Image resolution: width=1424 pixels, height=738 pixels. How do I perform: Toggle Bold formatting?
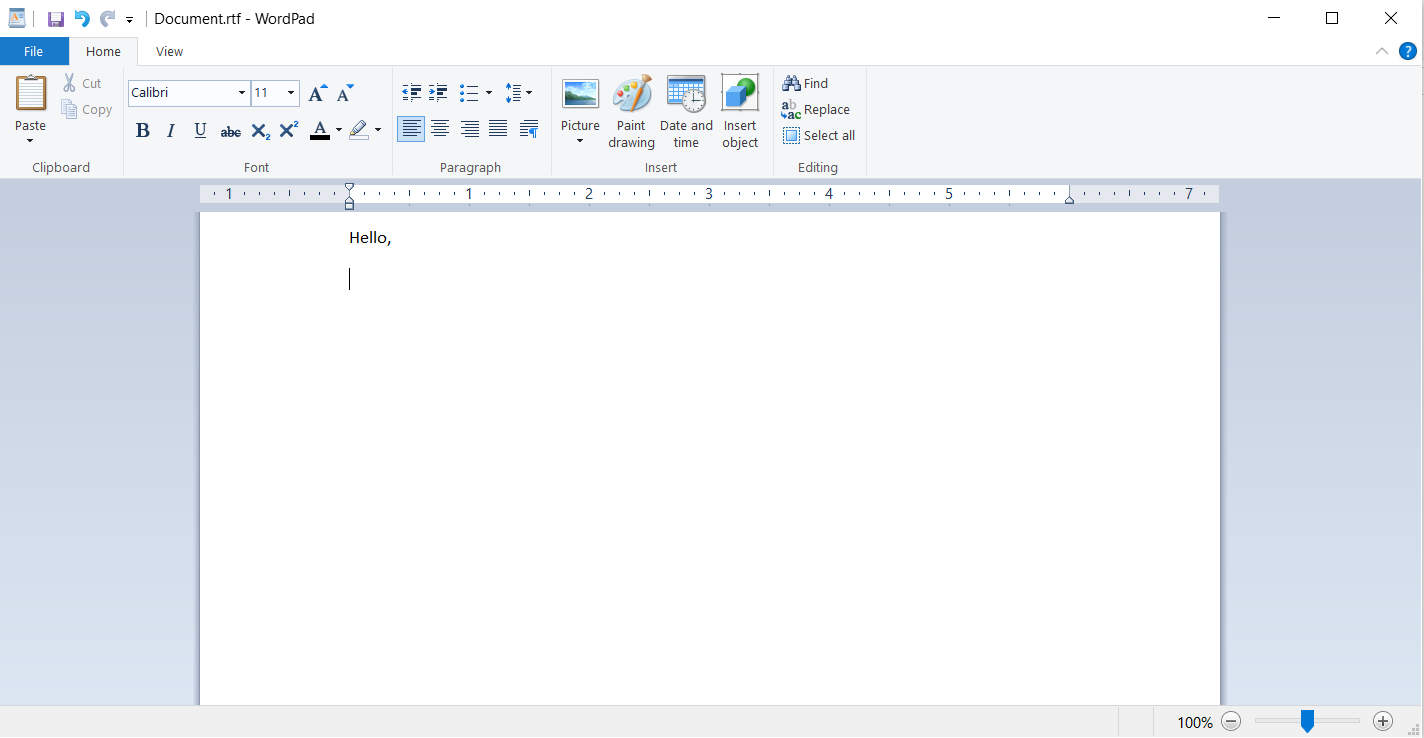143,130
